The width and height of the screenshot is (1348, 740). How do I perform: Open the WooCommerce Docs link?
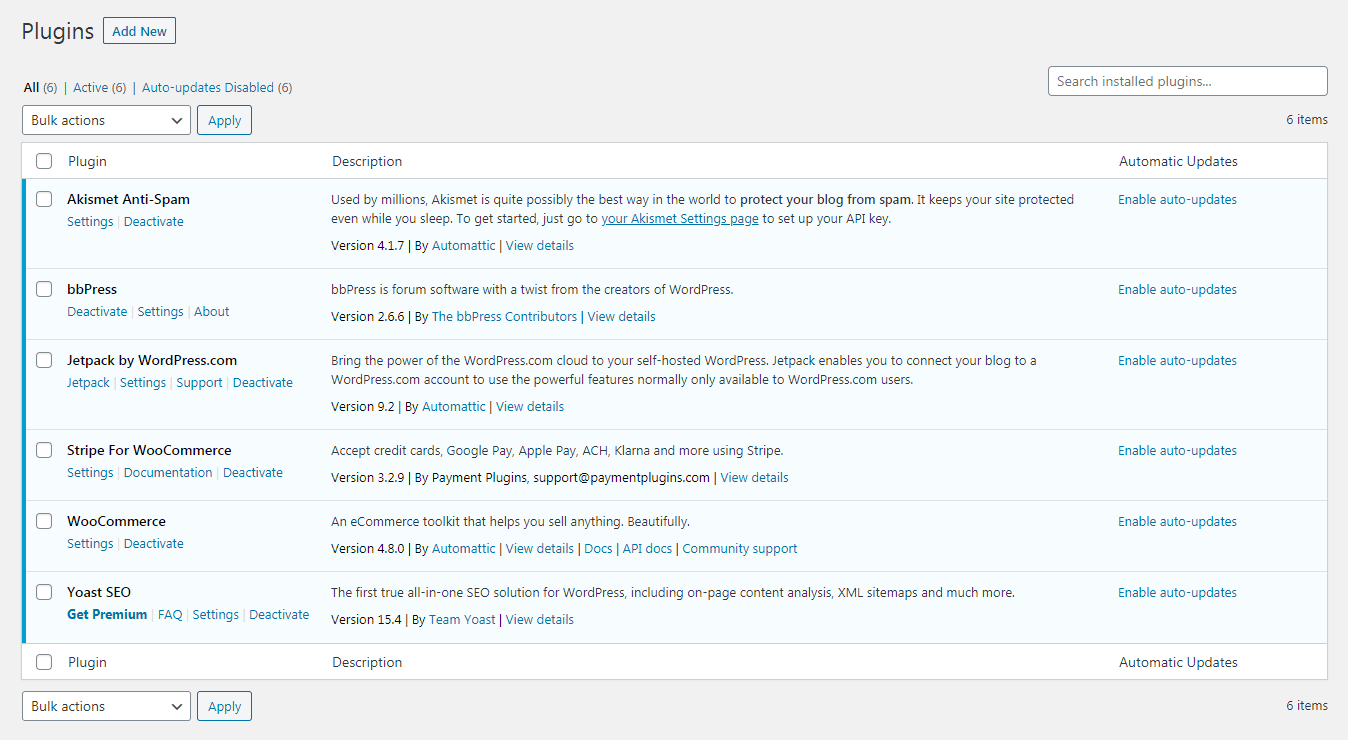[x=598, y=548]
